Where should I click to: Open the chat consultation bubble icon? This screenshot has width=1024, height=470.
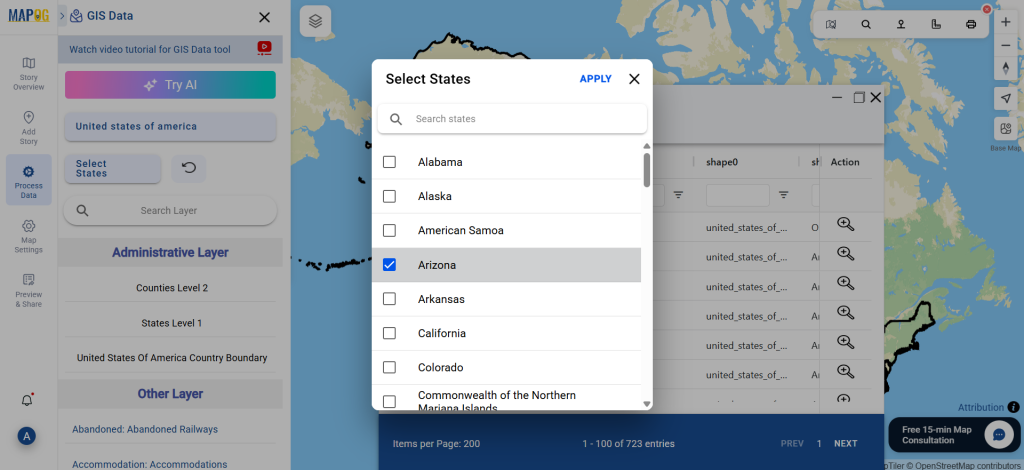click(999, 434)
